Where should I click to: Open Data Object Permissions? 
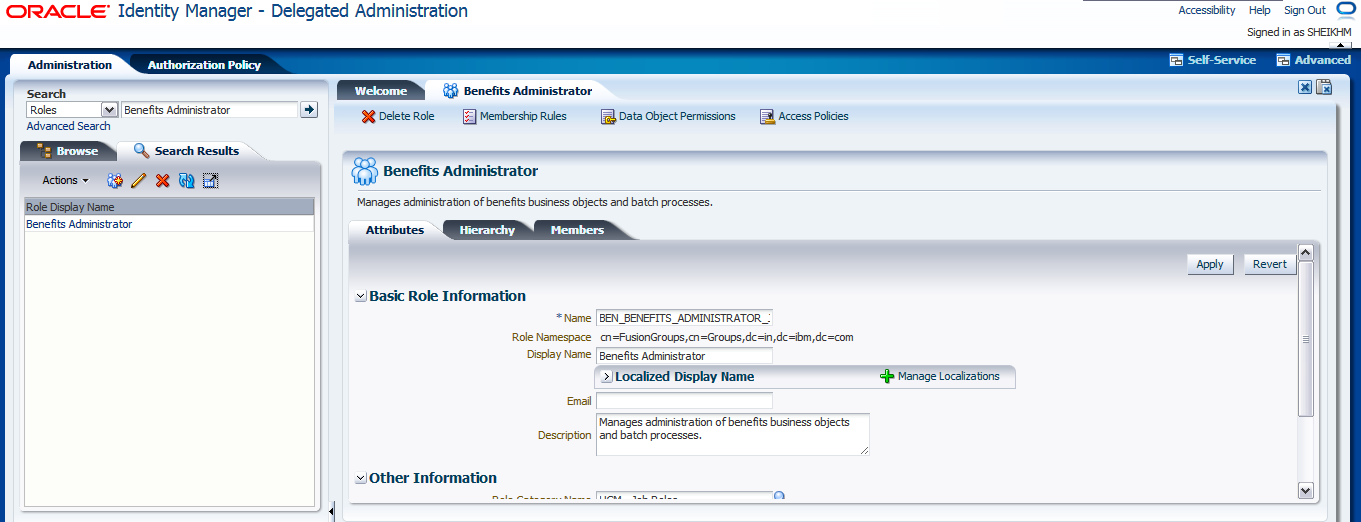tap(668, 116)
